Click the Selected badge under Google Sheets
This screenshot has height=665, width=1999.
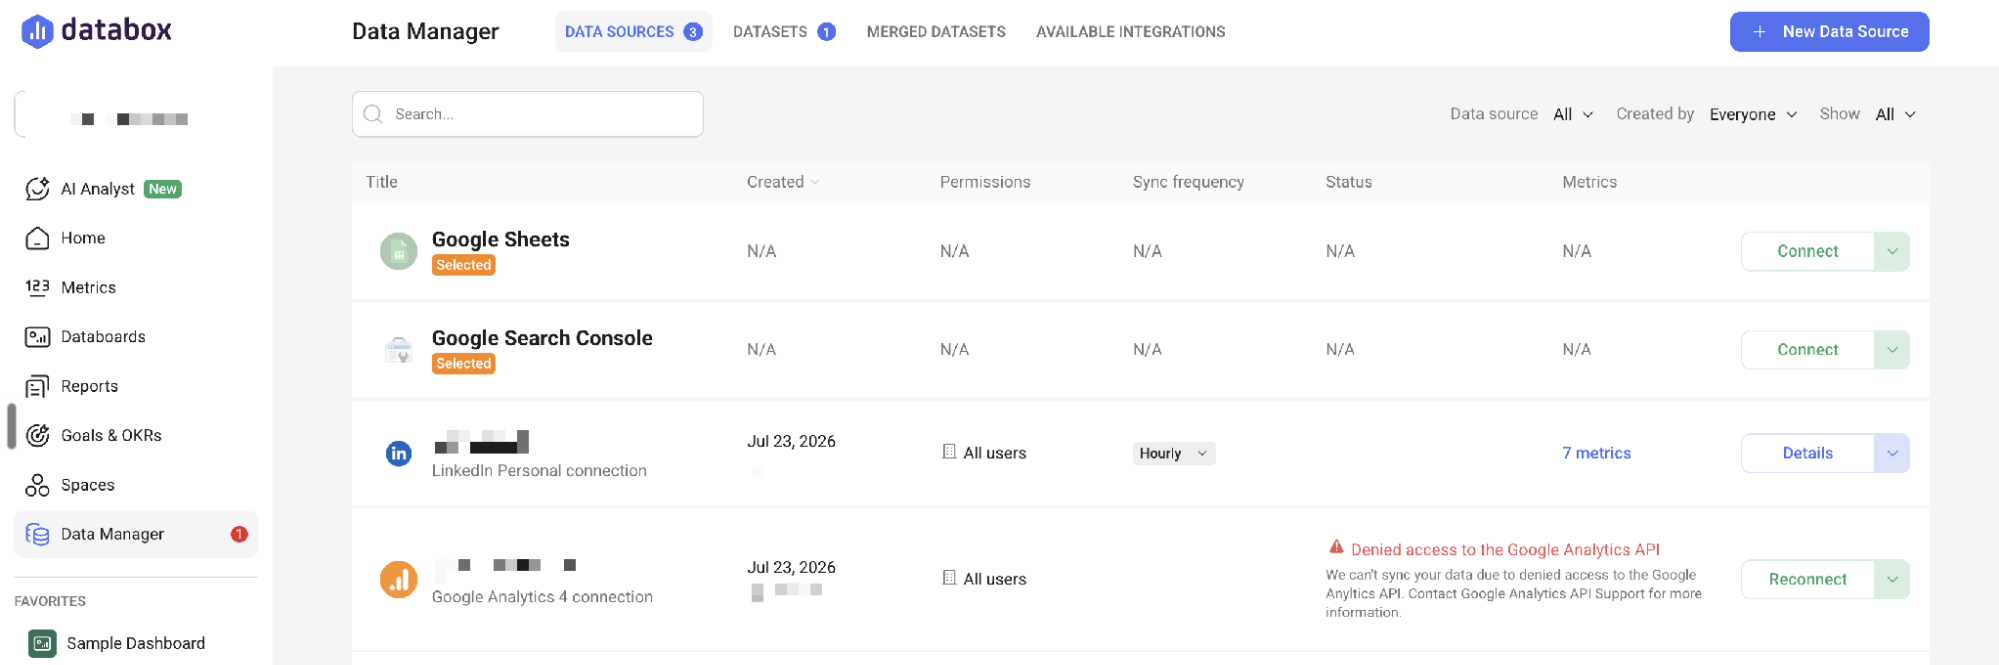(463, 265)
